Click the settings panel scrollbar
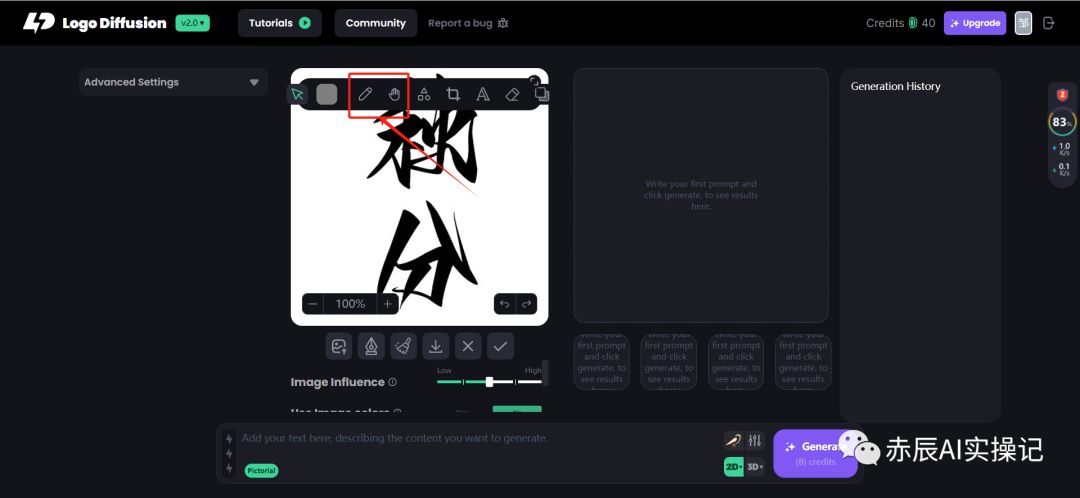The width and height of the screenshot is (1080, 498). [546, 372]
